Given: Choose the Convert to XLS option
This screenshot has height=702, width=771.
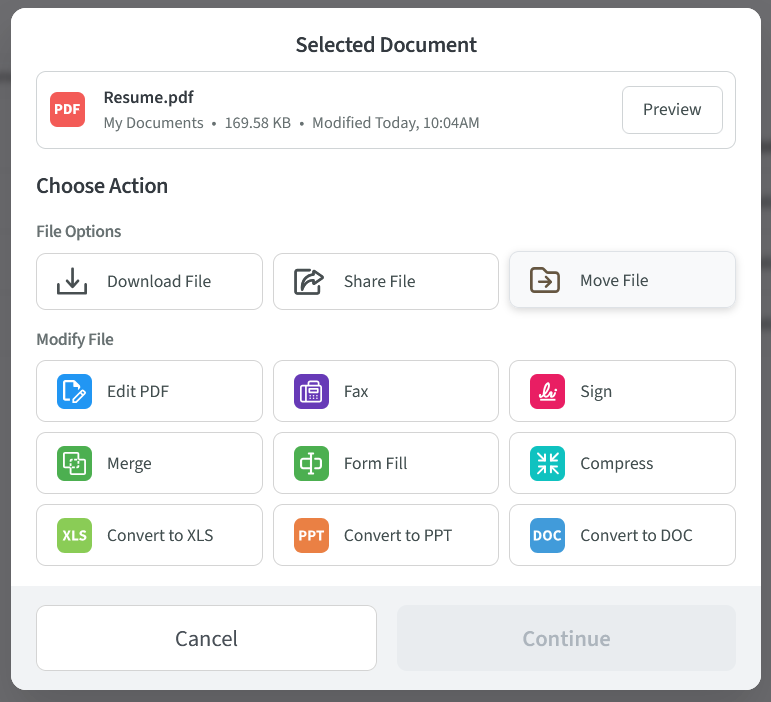Looking at the screenshot, I should tap(149, 536).
